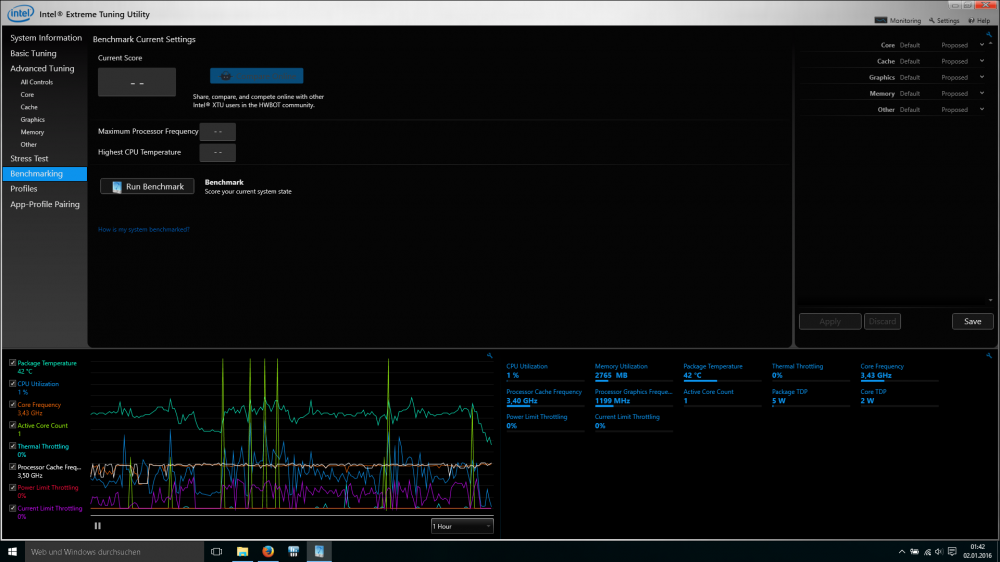Open Settings with the wrench icon

[x=929, y=20]
